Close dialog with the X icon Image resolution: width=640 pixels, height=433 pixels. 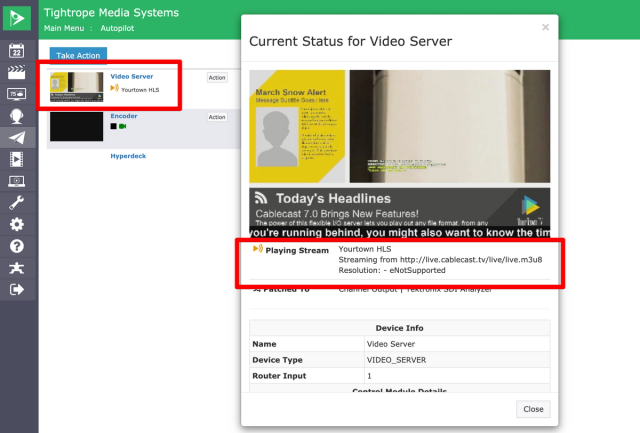coord(545,27)
